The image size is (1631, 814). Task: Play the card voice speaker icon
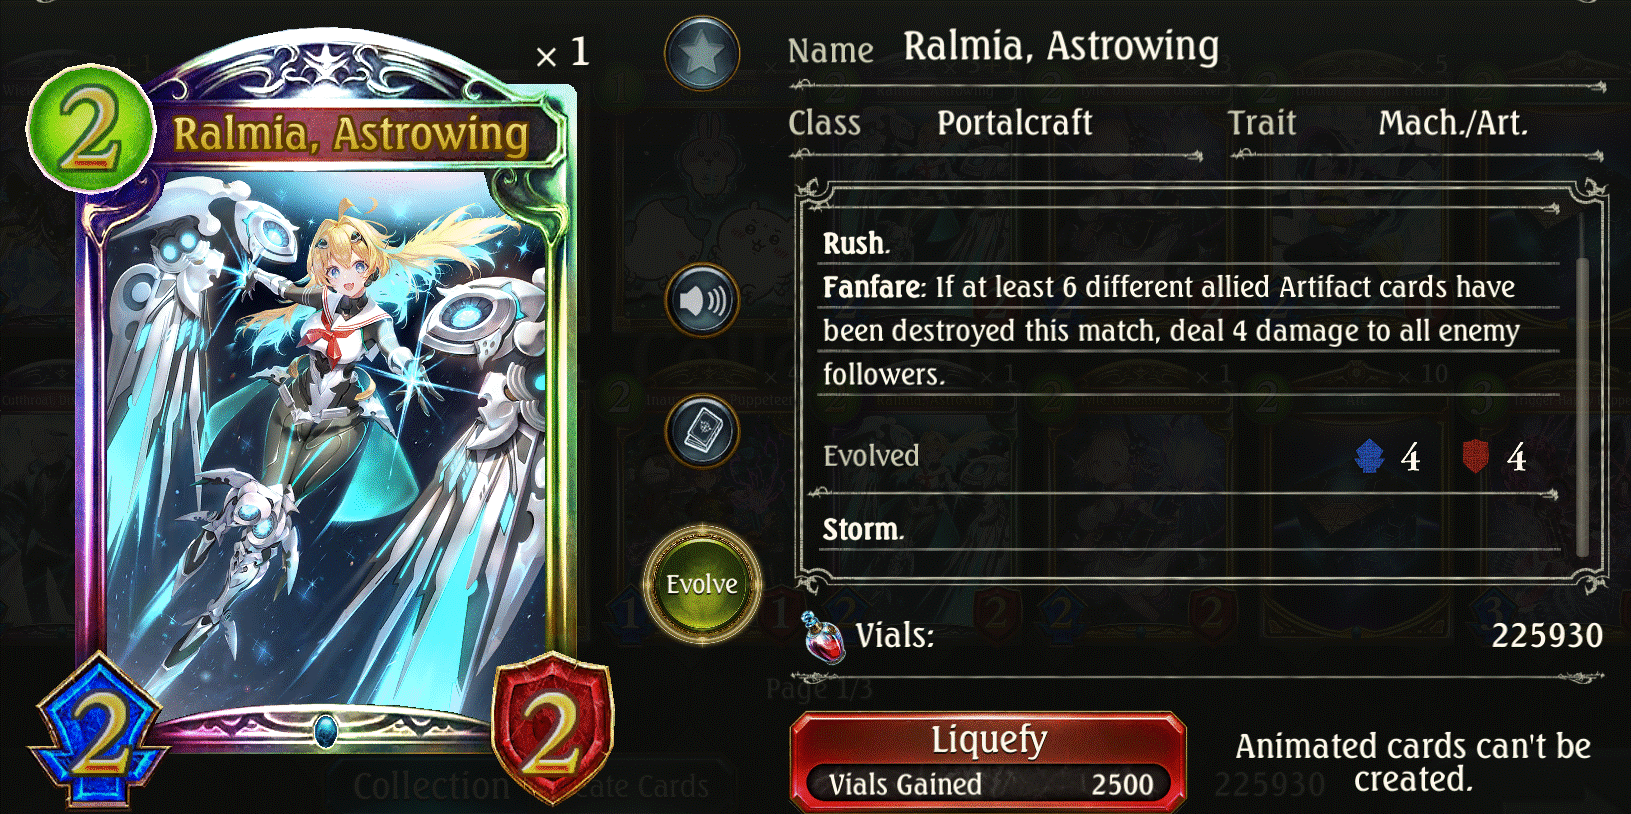click(702, 300)
